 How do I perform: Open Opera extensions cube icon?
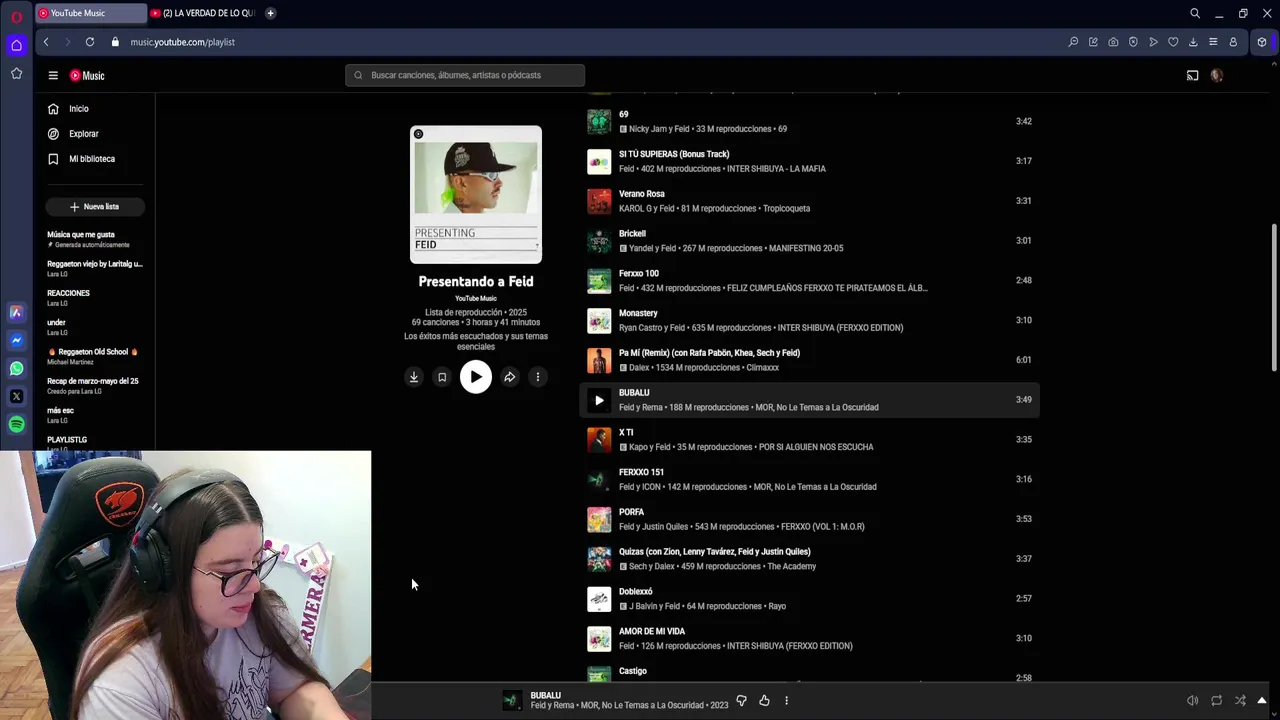point(1262,42)
